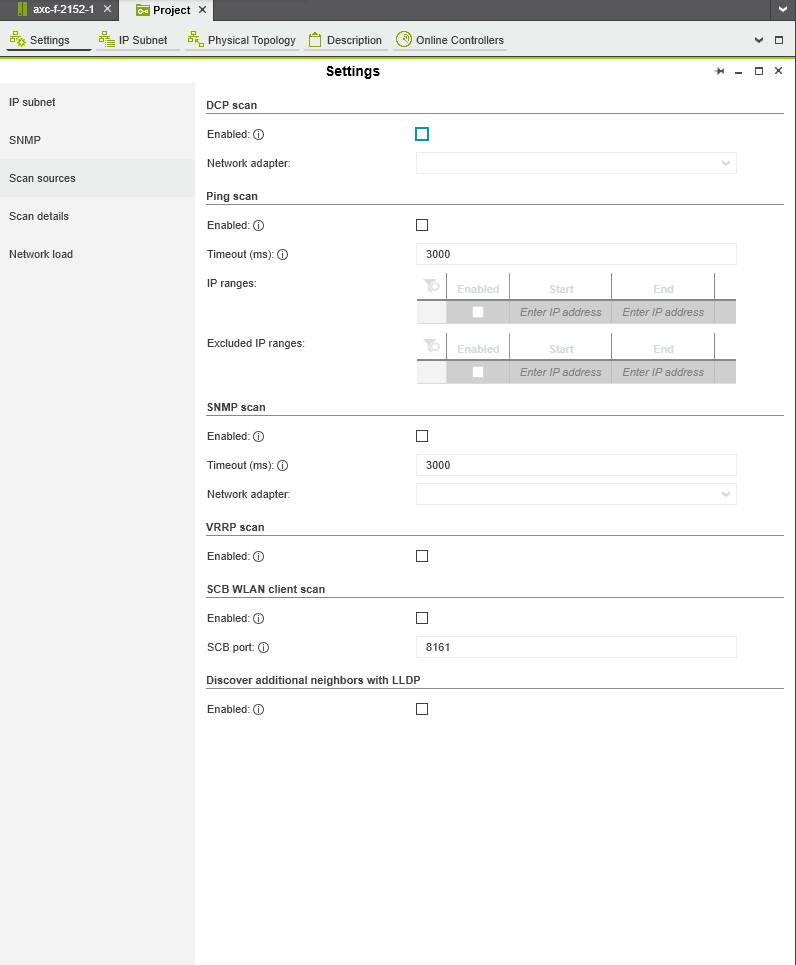Click the IP Subnet tab icon

107,40
